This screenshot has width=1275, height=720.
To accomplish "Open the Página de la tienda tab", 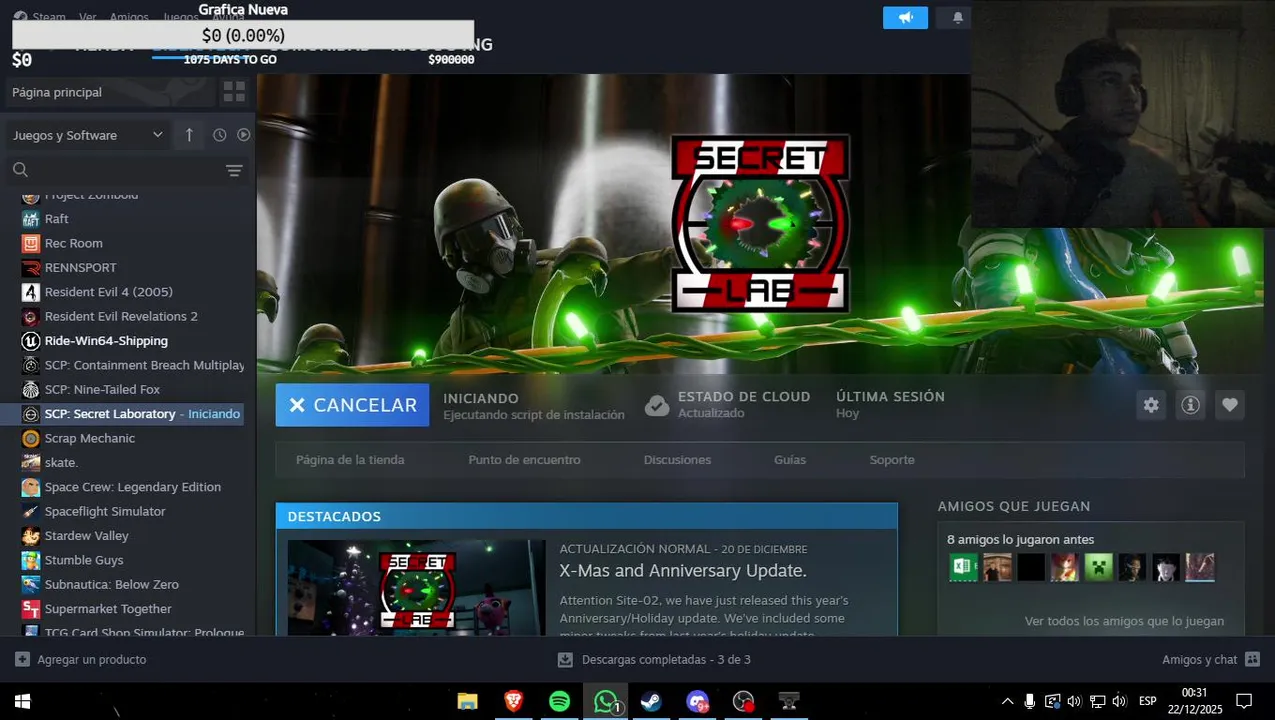I will [x=350, y=460].
